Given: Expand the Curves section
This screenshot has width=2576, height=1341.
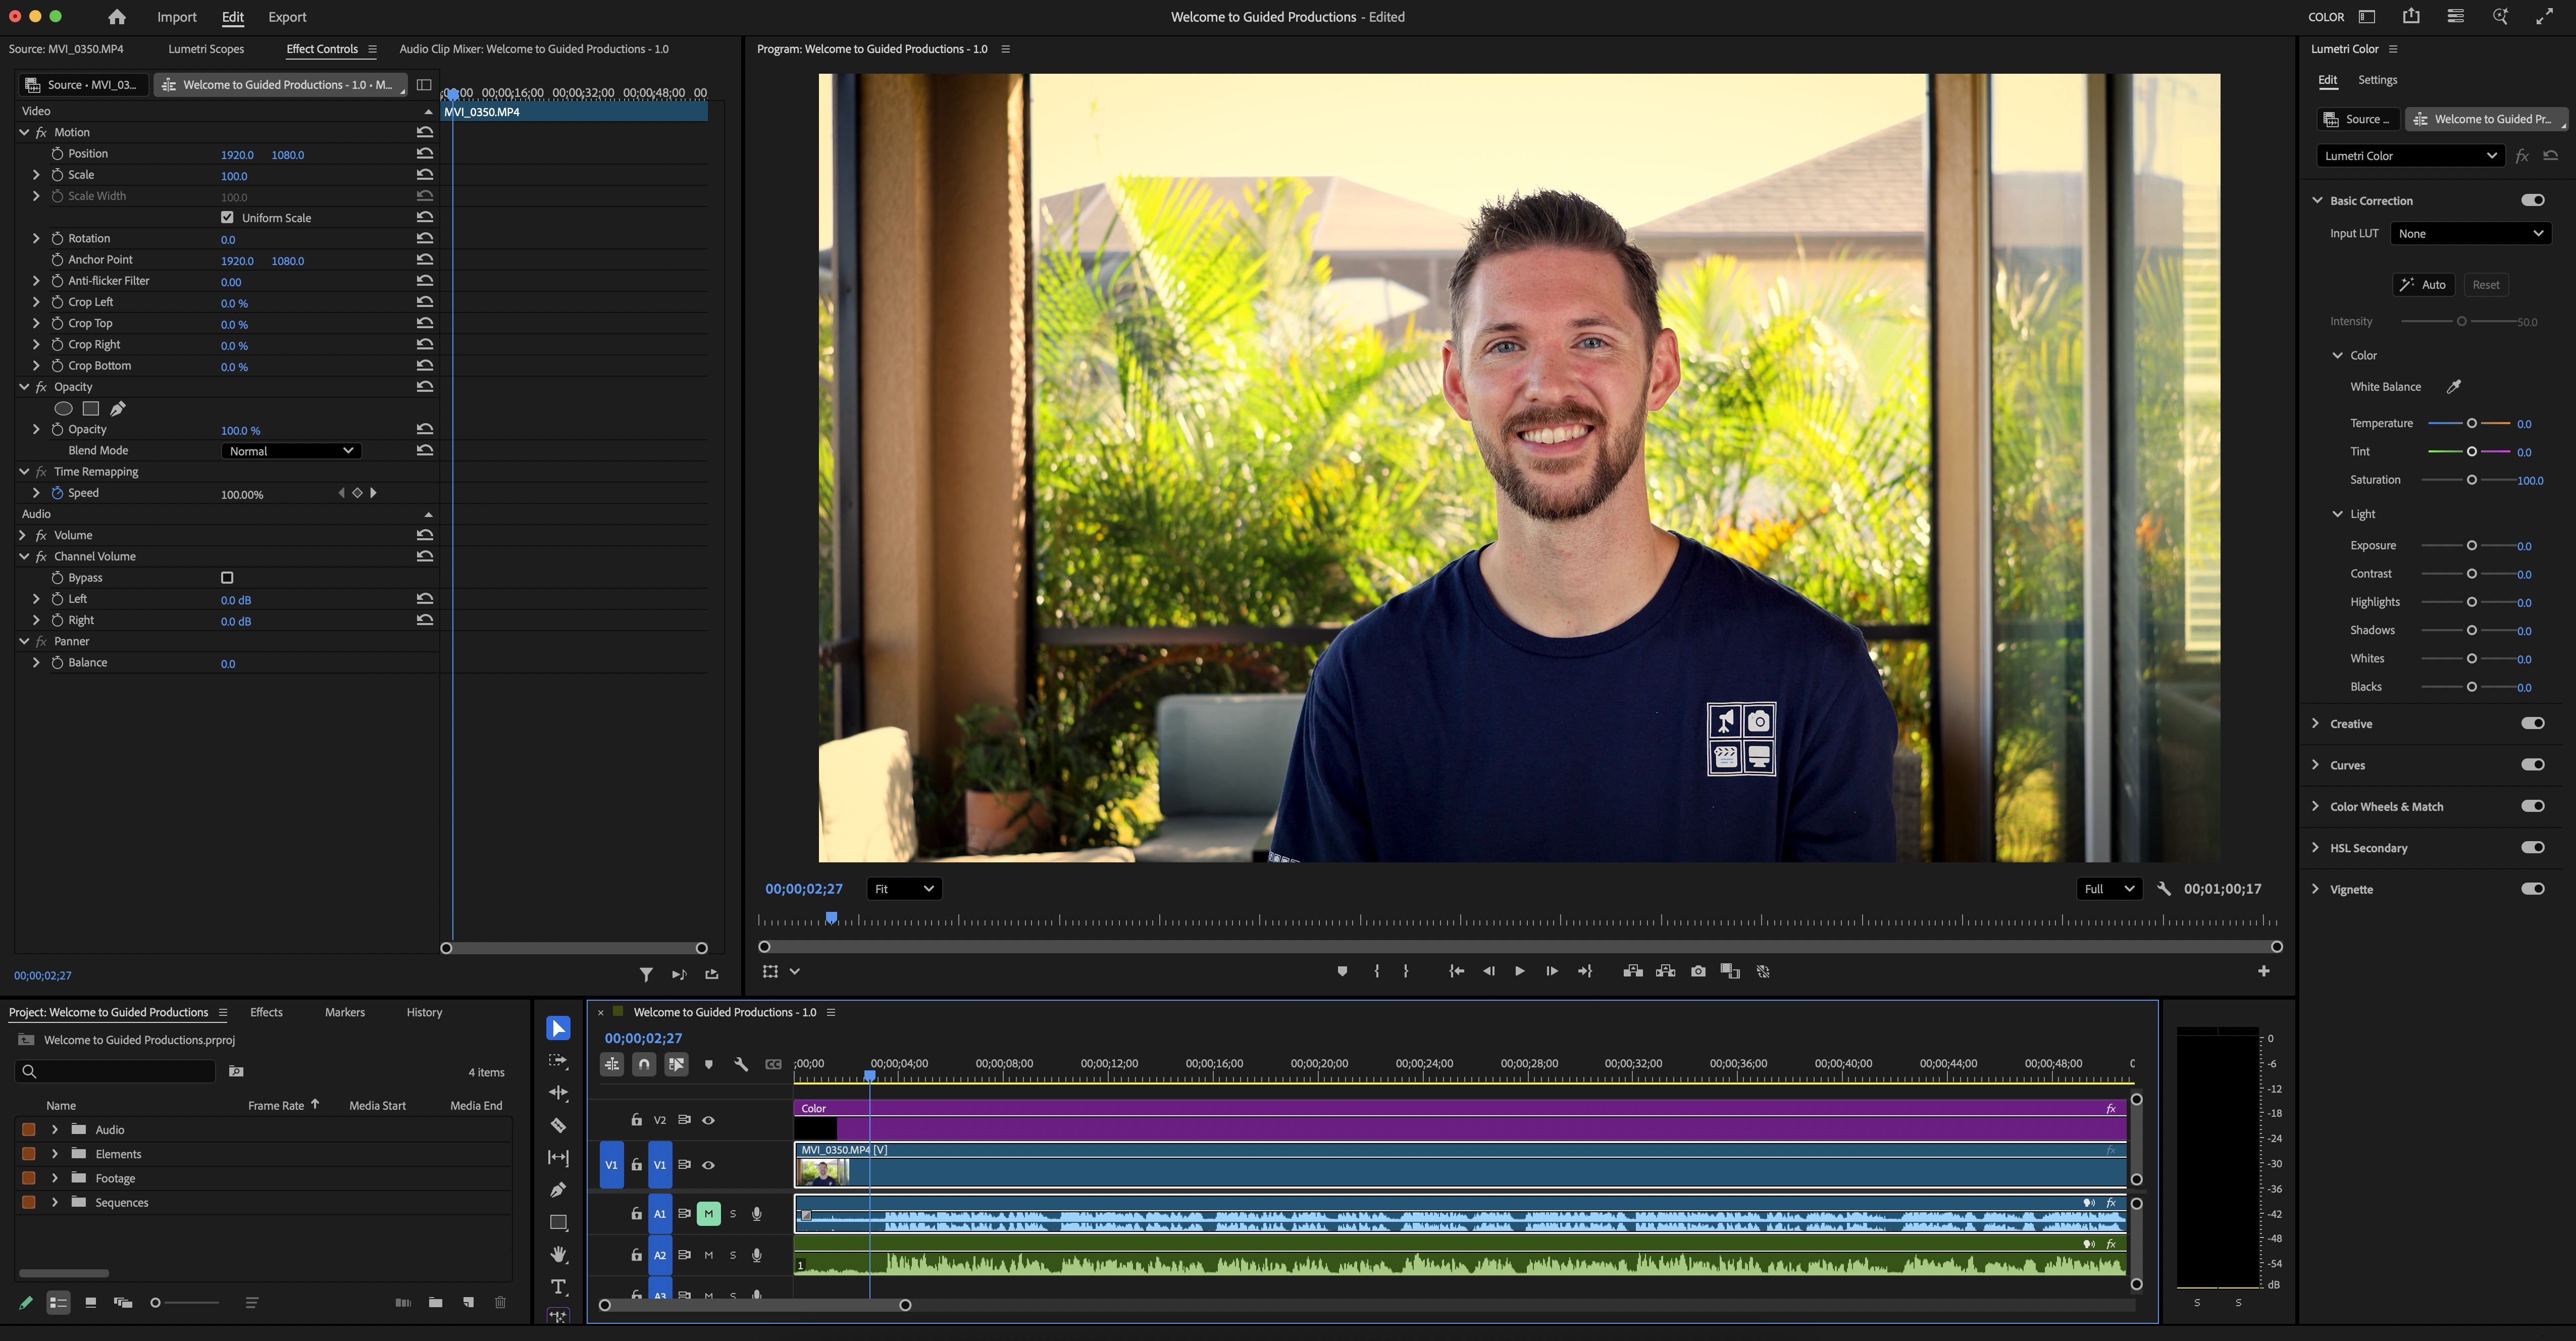Looking at the screenshot, I should (2316, 765).
